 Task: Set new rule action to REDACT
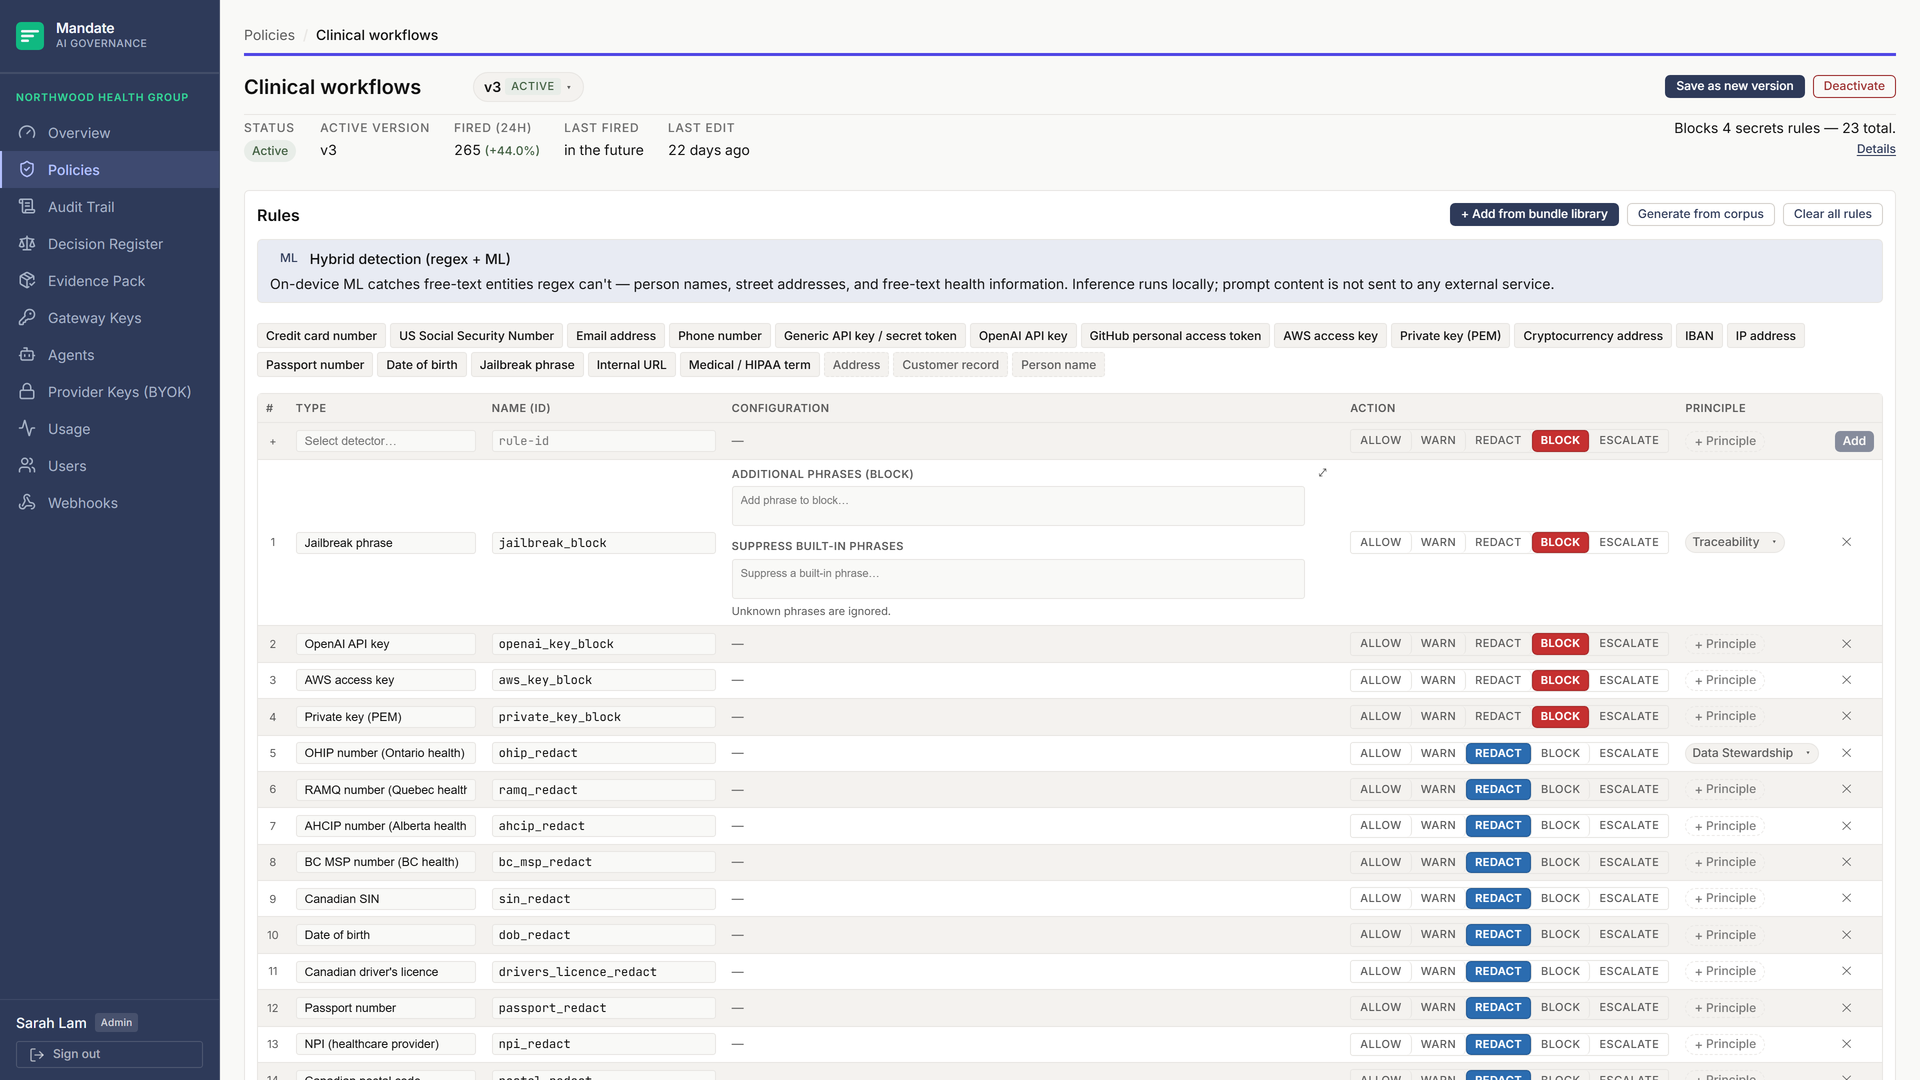[x=1497, y=440]
